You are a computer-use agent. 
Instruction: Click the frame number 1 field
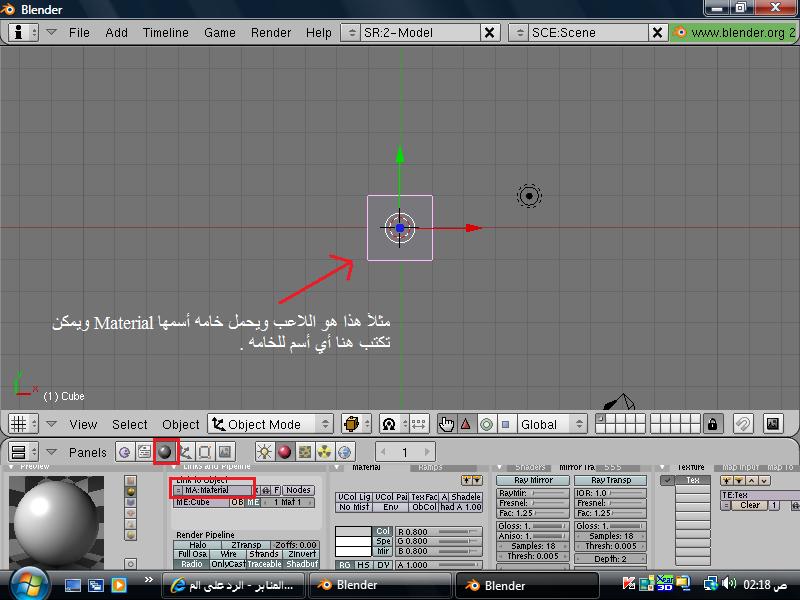click(405, 452)
